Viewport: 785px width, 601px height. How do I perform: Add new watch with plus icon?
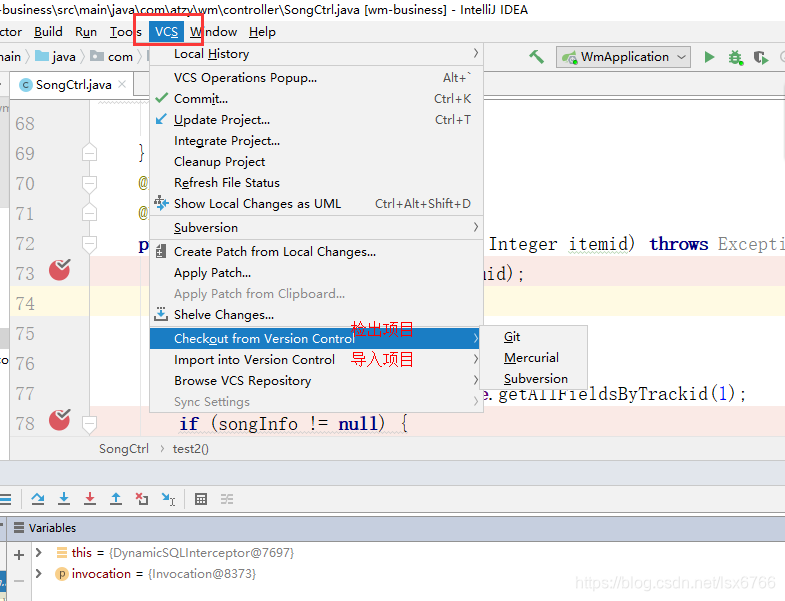[x=19, y=554]
